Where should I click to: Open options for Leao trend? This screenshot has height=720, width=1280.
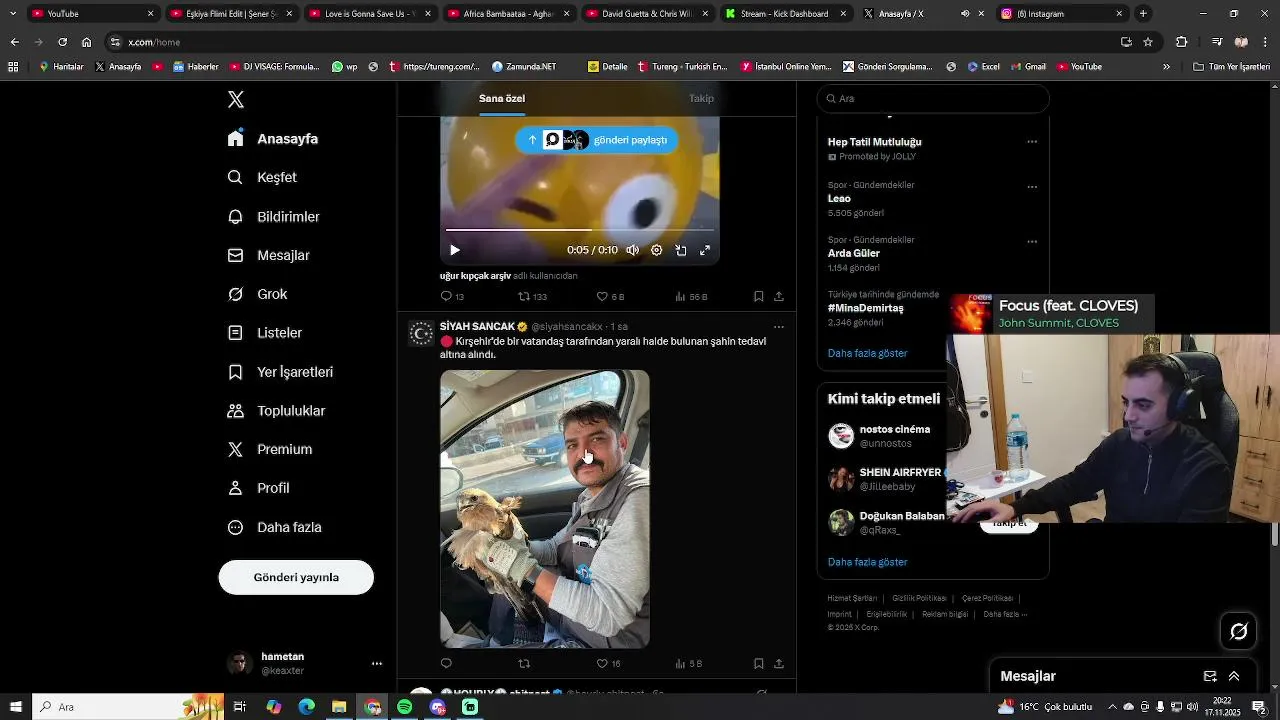tap(1032, 187)
